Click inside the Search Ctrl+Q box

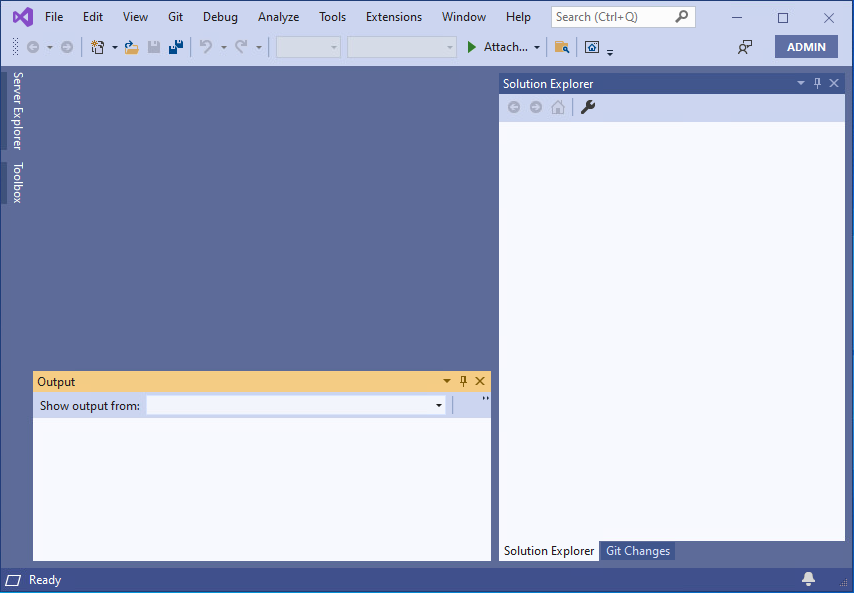[612, 16]
